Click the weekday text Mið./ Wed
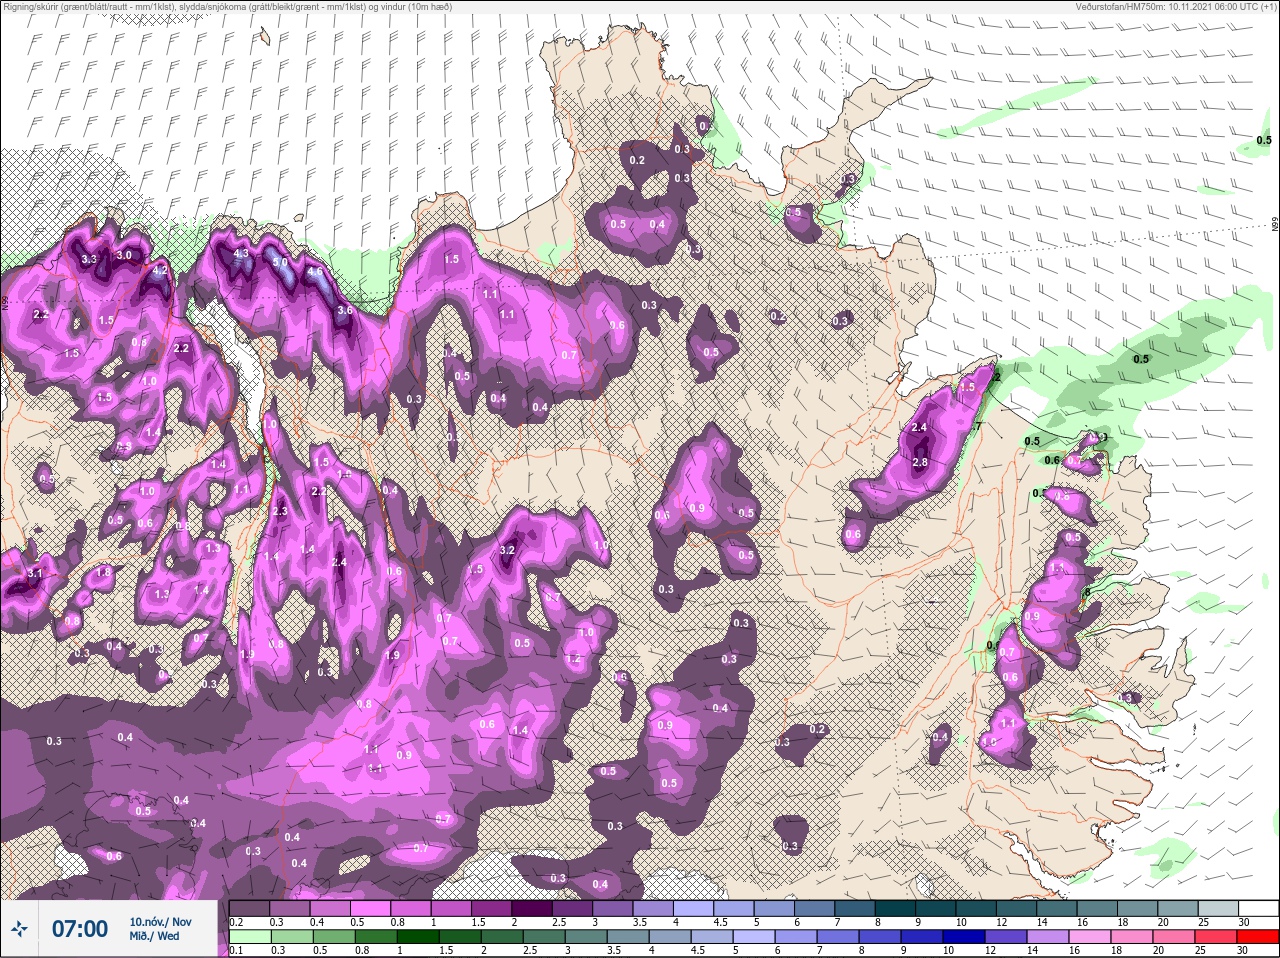Viewport: 1280px width, 958px height. 154,936
